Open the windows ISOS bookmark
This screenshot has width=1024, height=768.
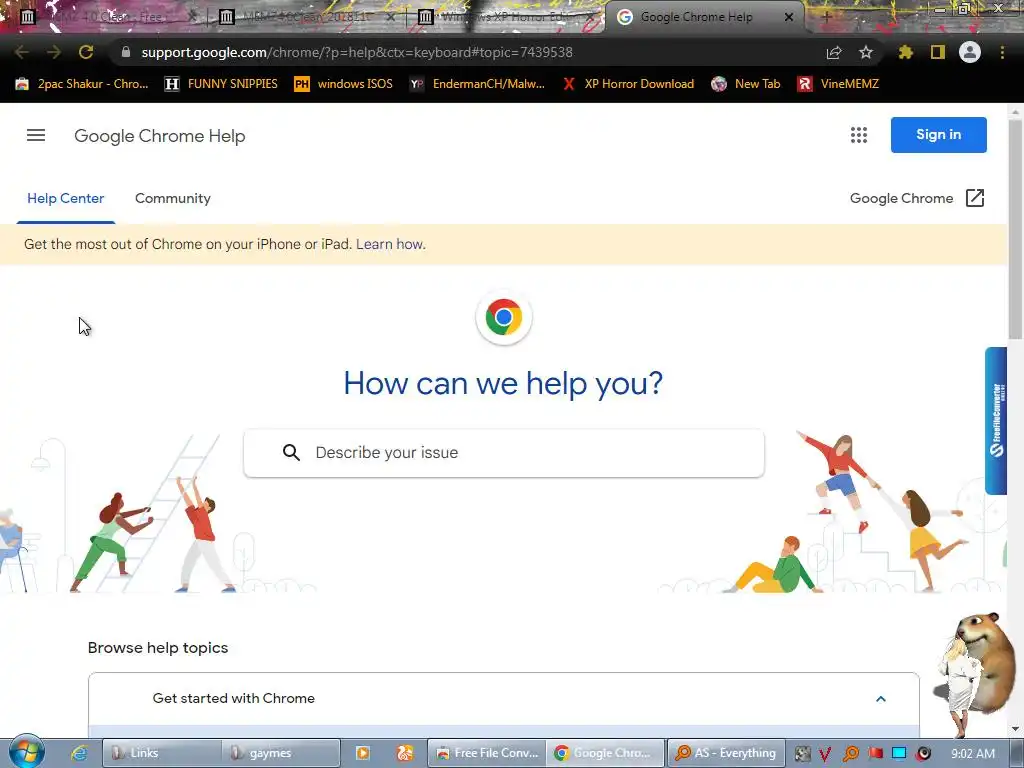[344, 84]
